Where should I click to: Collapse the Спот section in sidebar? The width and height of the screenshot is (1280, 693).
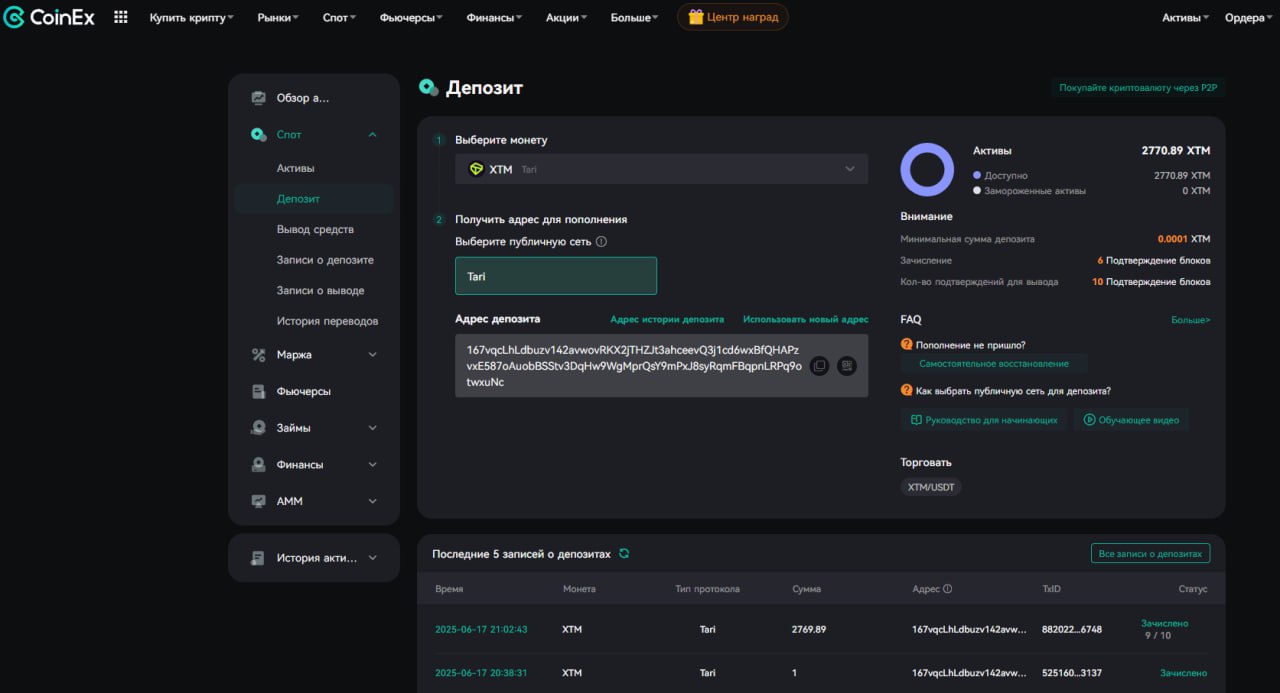pyautogui.click(x=372, y=134)
